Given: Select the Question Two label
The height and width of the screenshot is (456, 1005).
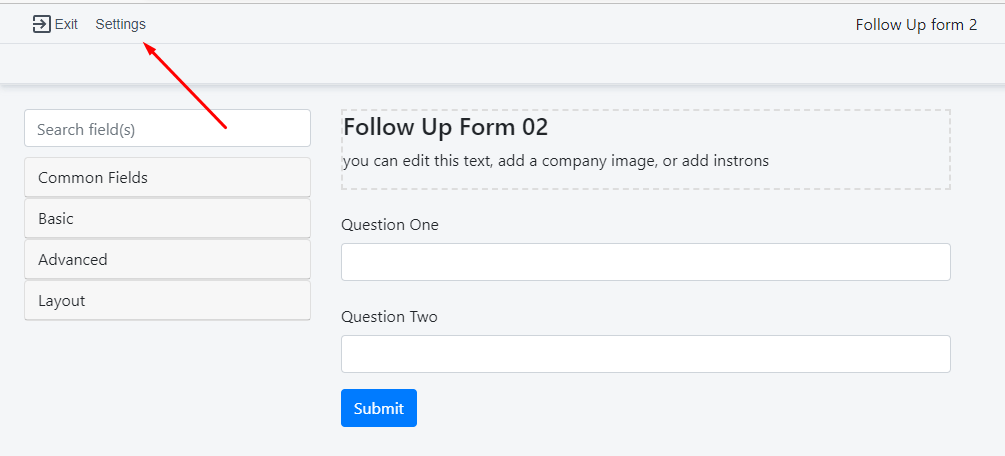Looking at the screenshot, I should (x=390, y=317).
